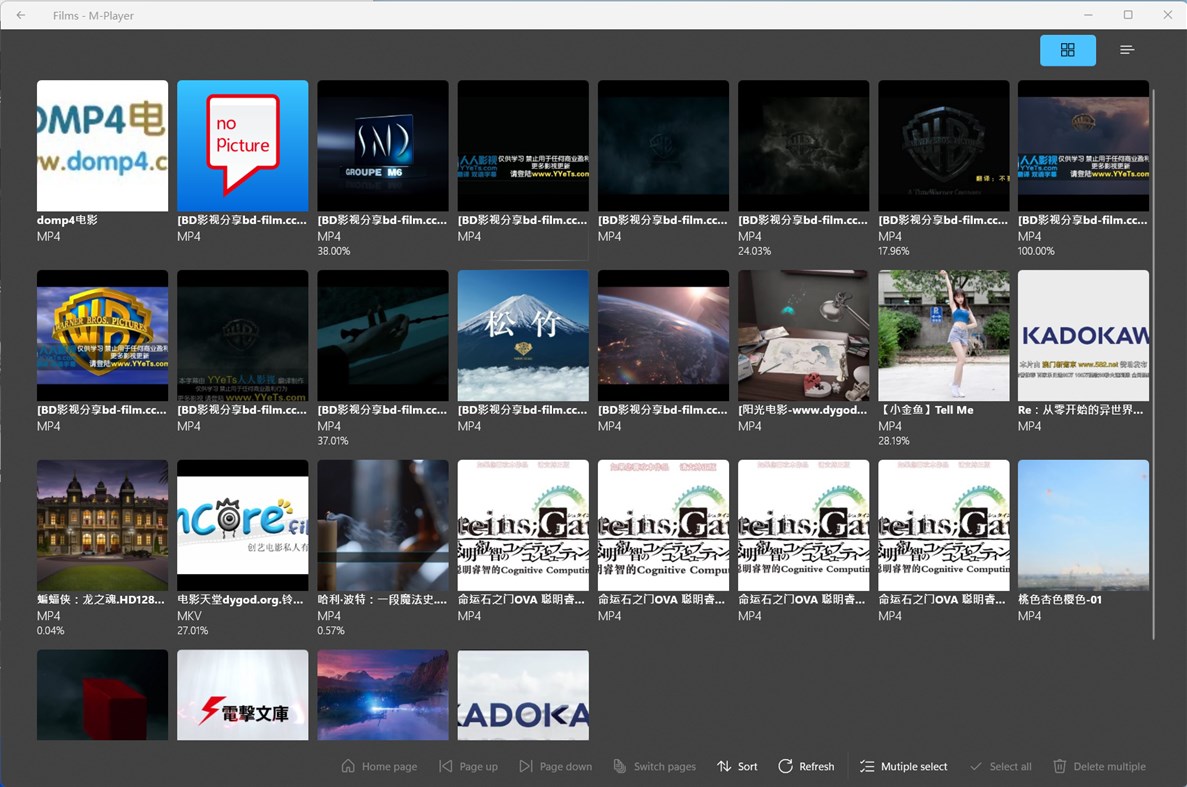
Task: Click the Page down control
Action: tap(556, 766)
